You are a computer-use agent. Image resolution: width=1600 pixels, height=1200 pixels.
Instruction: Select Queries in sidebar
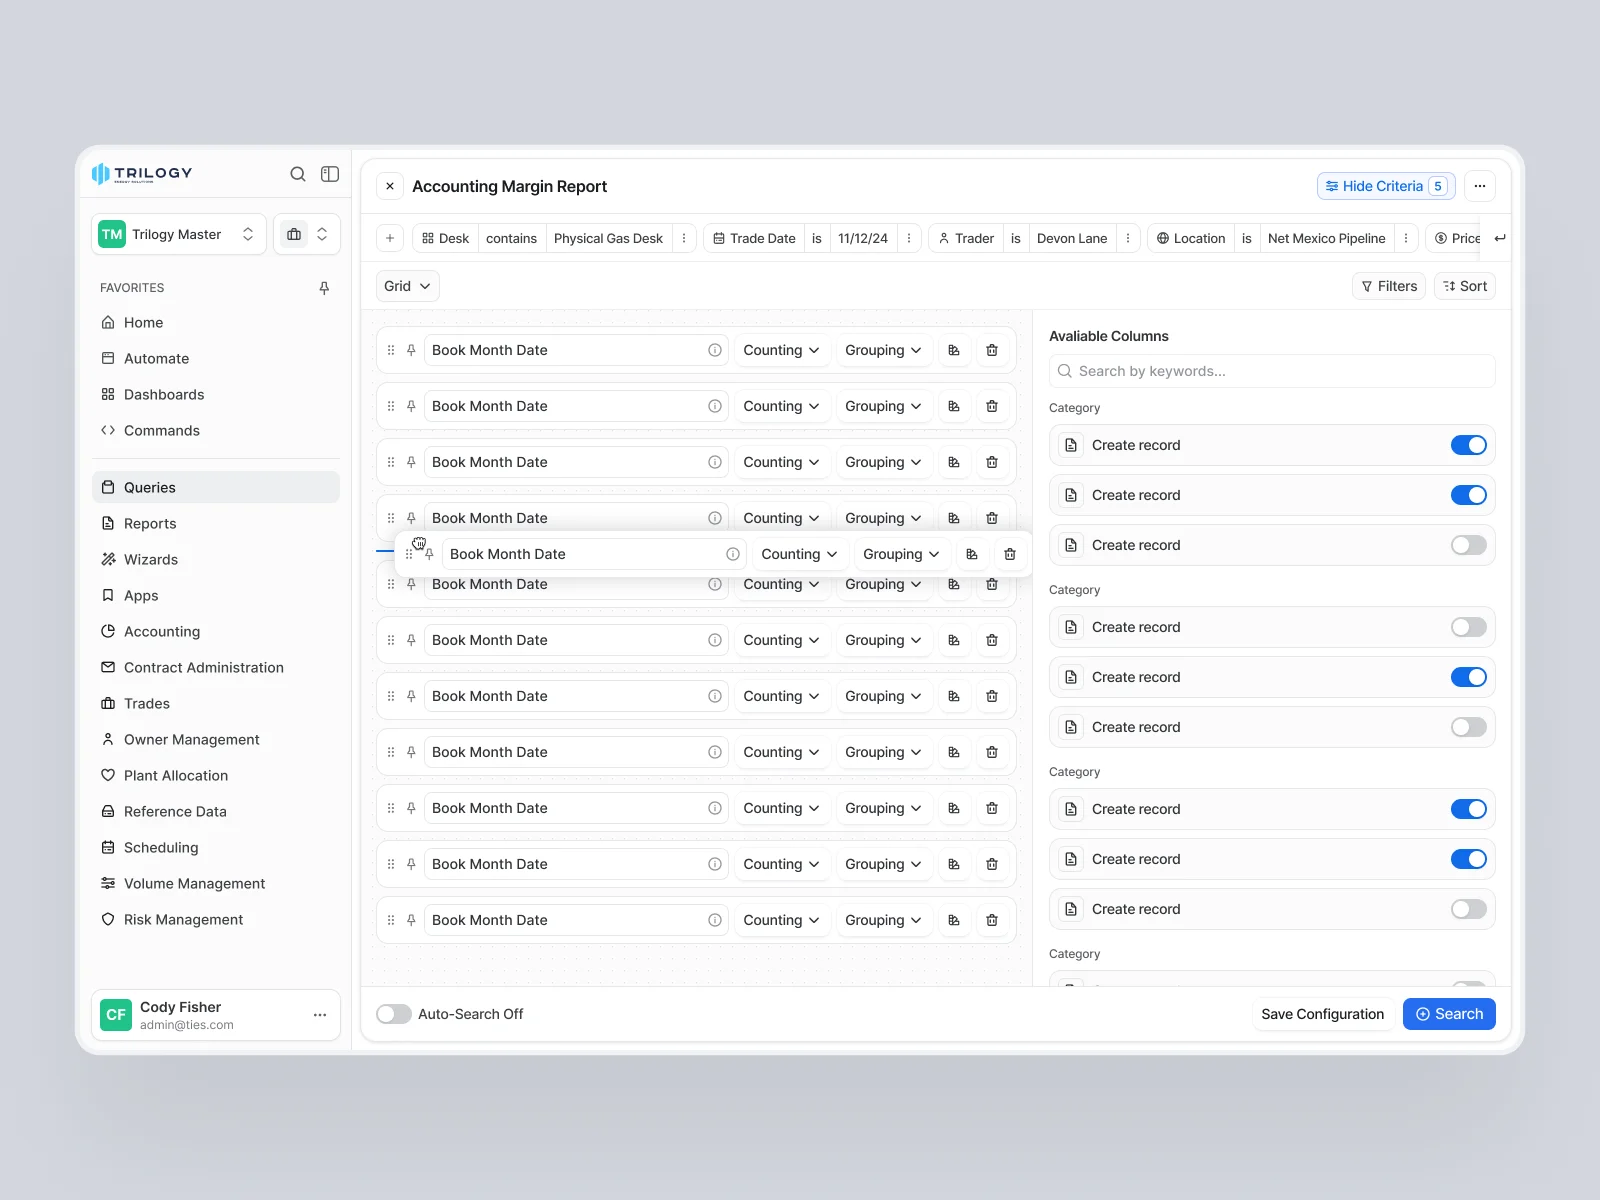216,487
